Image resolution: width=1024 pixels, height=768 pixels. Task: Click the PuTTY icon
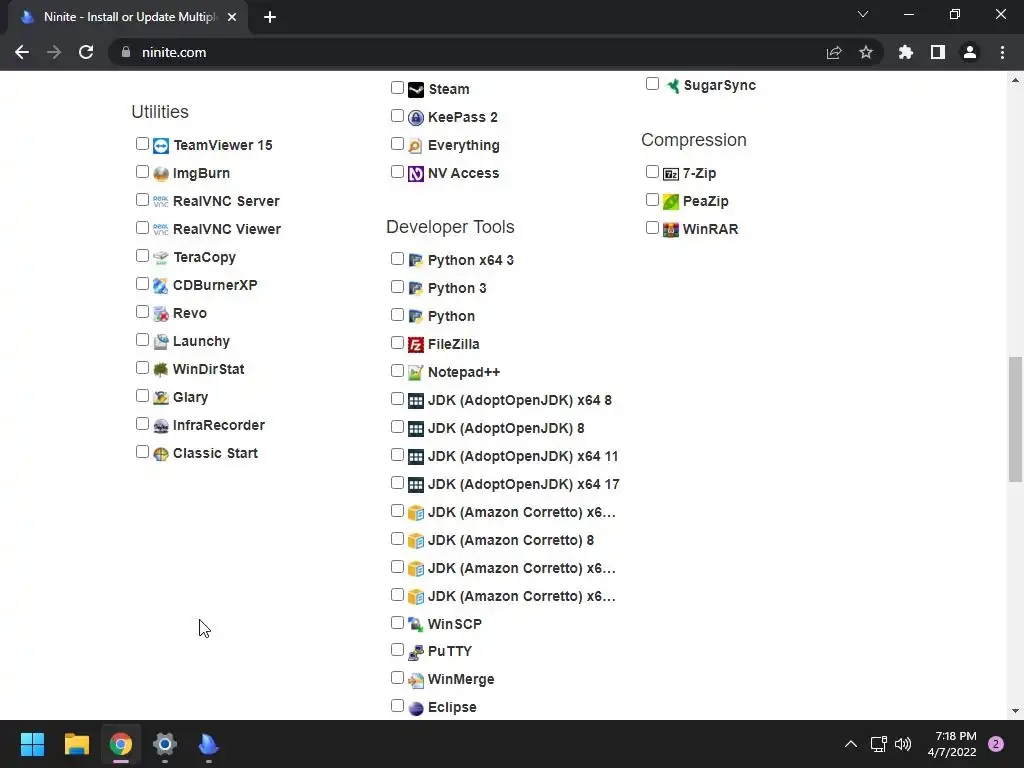click(x=416, y=652)
